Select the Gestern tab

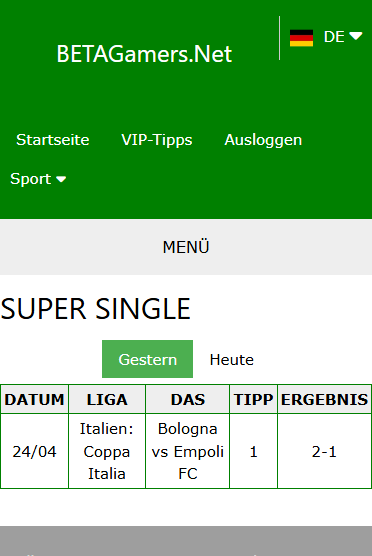[x=148, y=359]
